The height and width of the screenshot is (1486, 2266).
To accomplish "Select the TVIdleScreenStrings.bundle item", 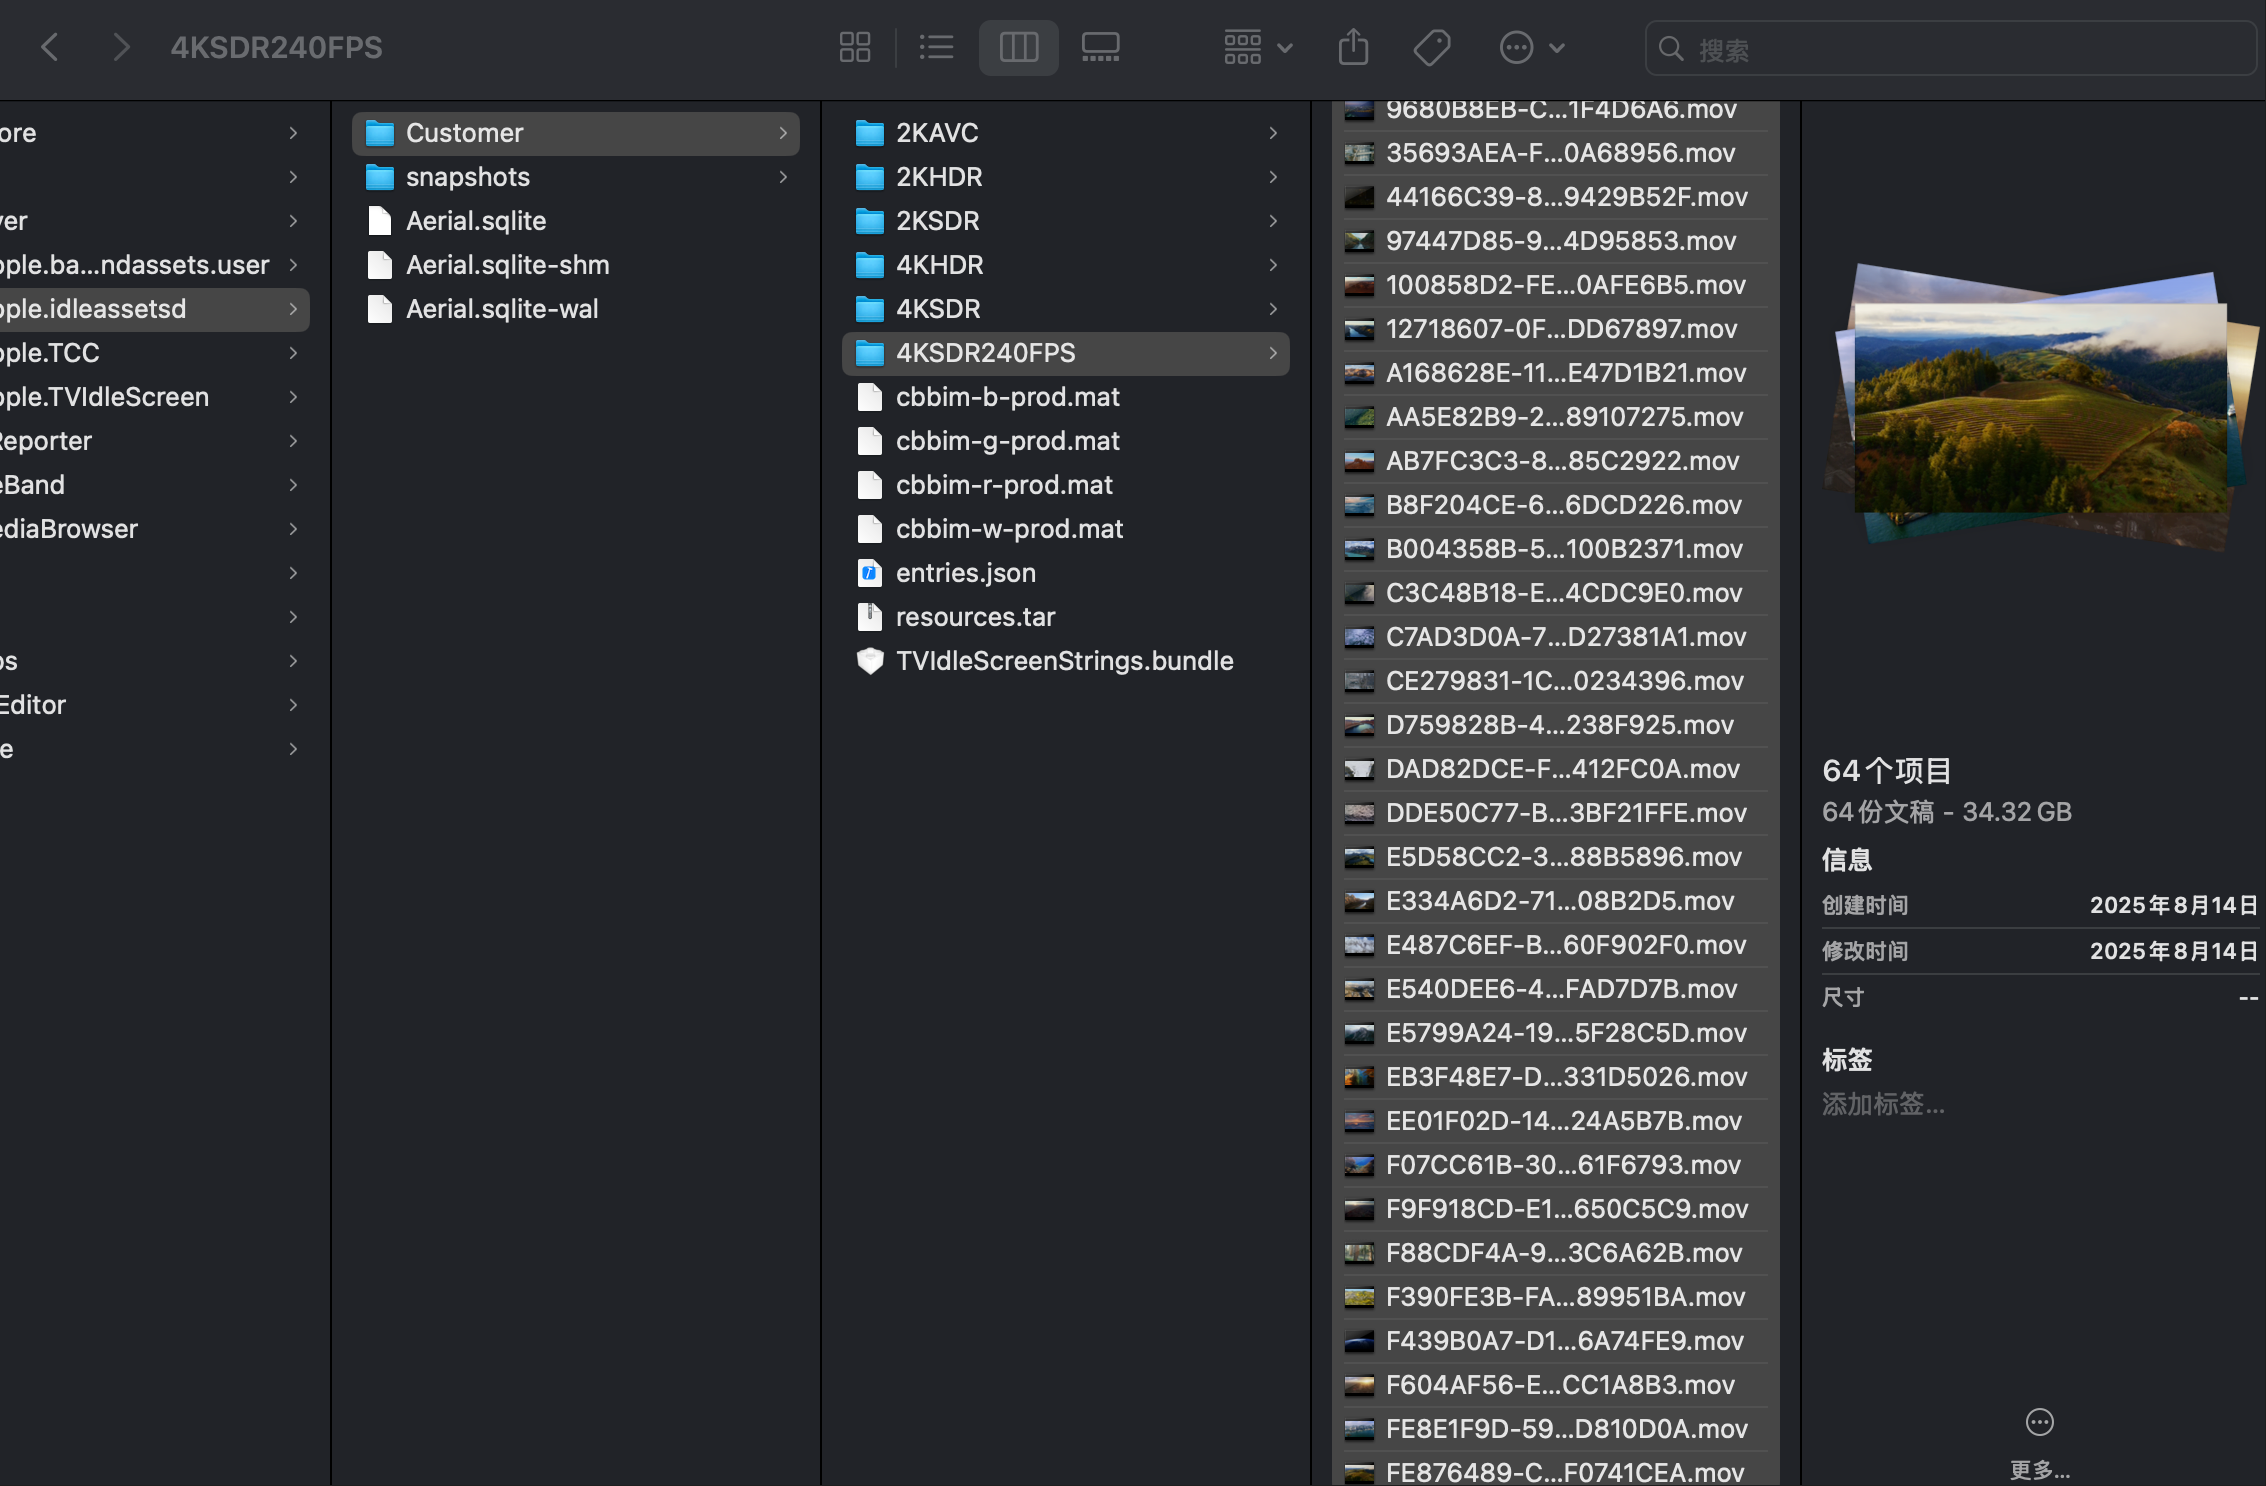I will pos(1064,661).
